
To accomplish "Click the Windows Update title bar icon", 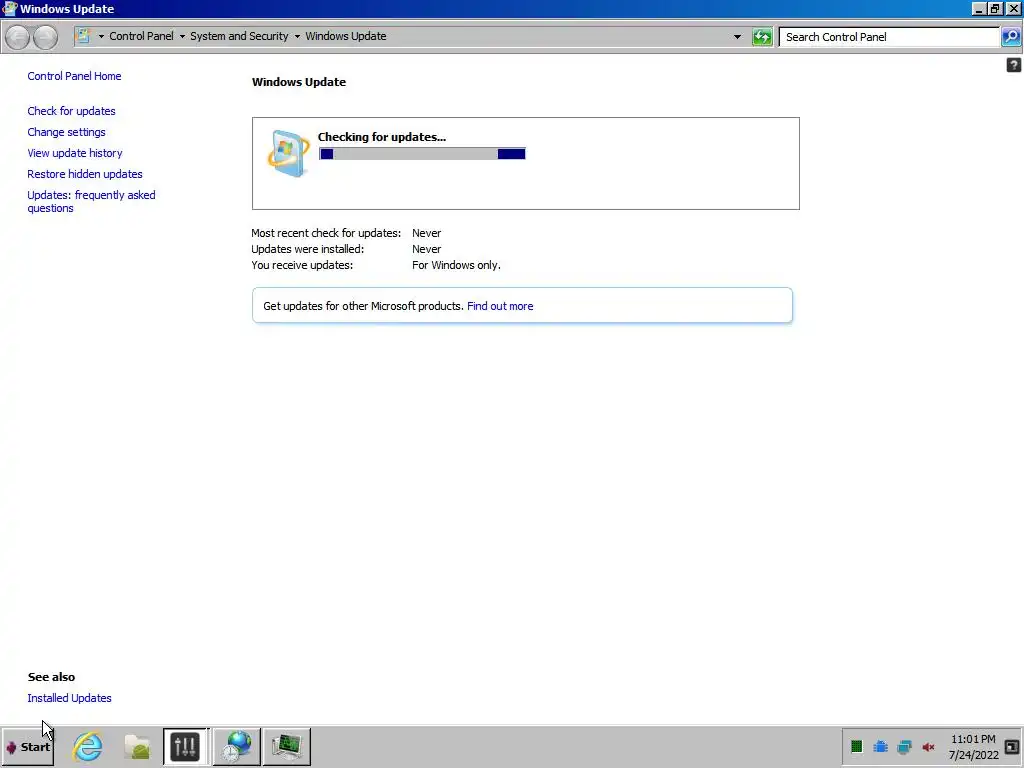I will pyautogui.click(x=10, y=8).
